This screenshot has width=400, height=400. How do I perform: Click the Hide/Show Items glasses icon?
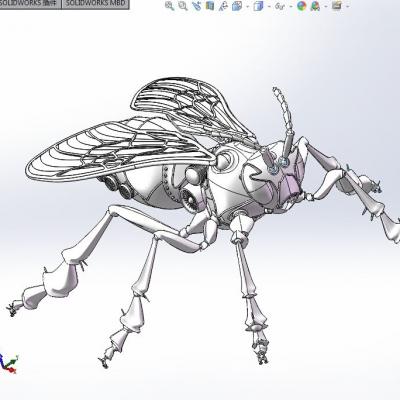(279, 6)
